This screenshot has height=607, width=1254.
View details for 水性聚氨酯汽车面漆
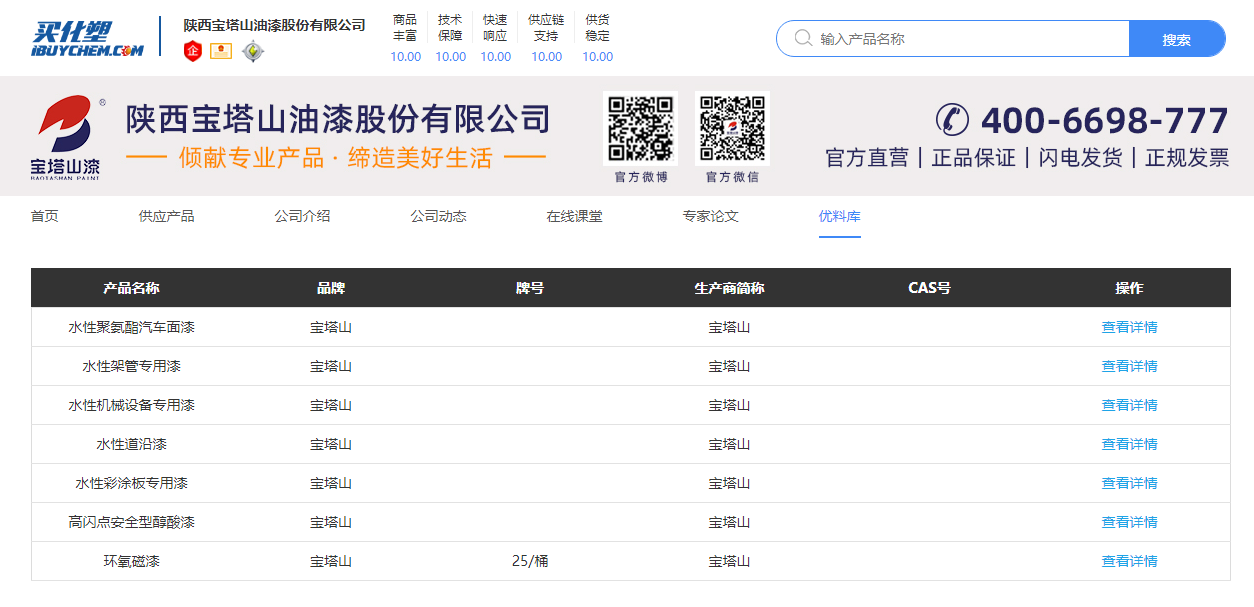1130,327
